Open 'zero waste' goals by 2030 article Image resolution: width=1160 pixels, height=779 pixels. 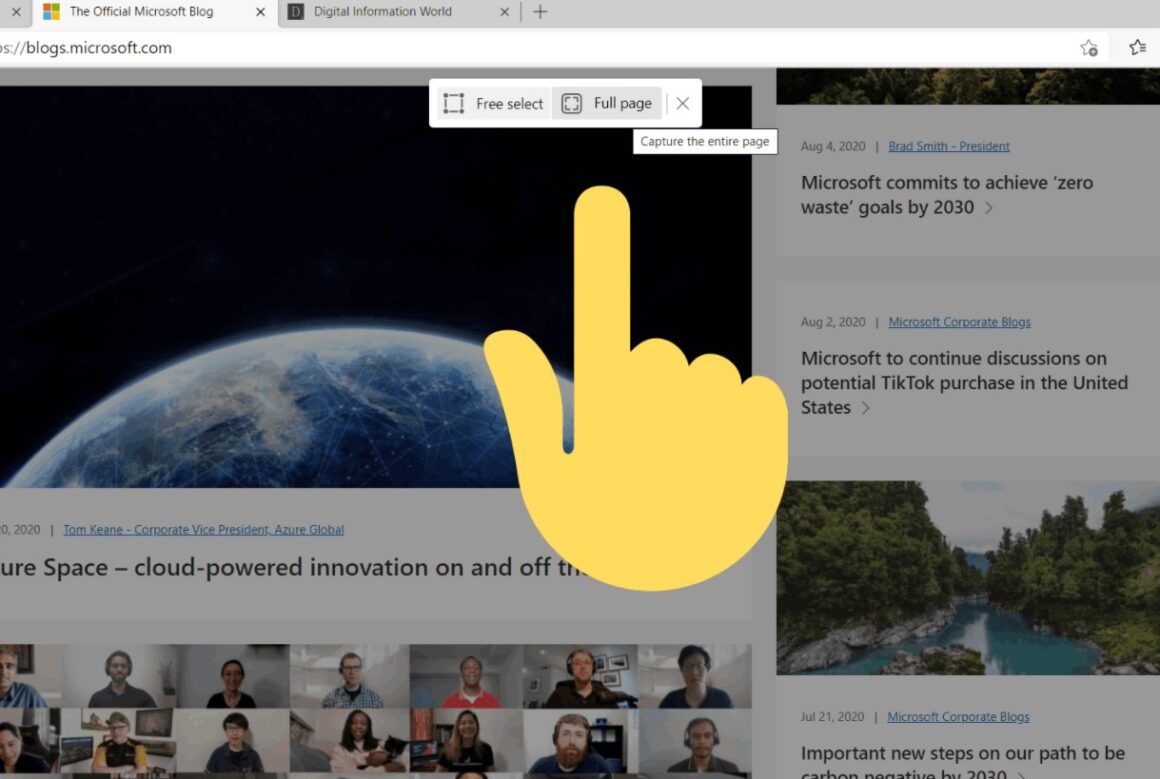coord(946,195)
